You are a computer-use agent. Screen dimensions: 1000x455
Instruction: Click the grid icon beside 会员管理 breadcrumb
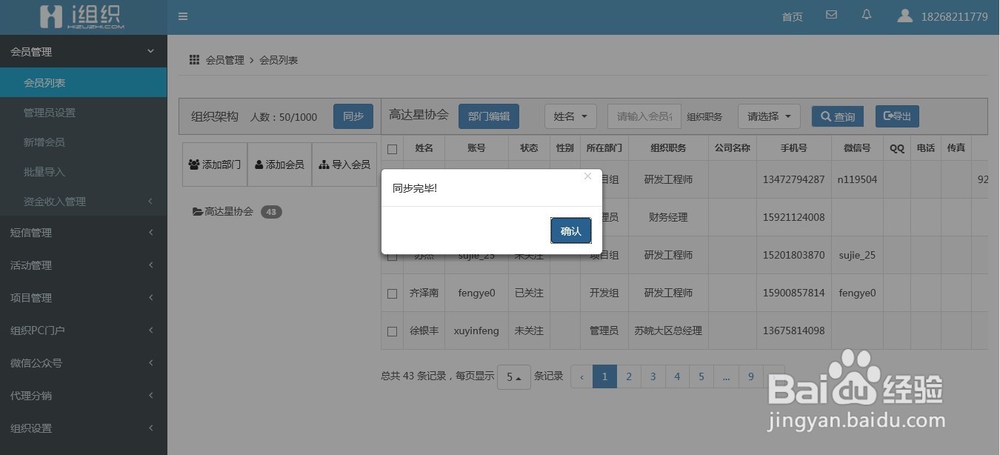pos(195,60)
